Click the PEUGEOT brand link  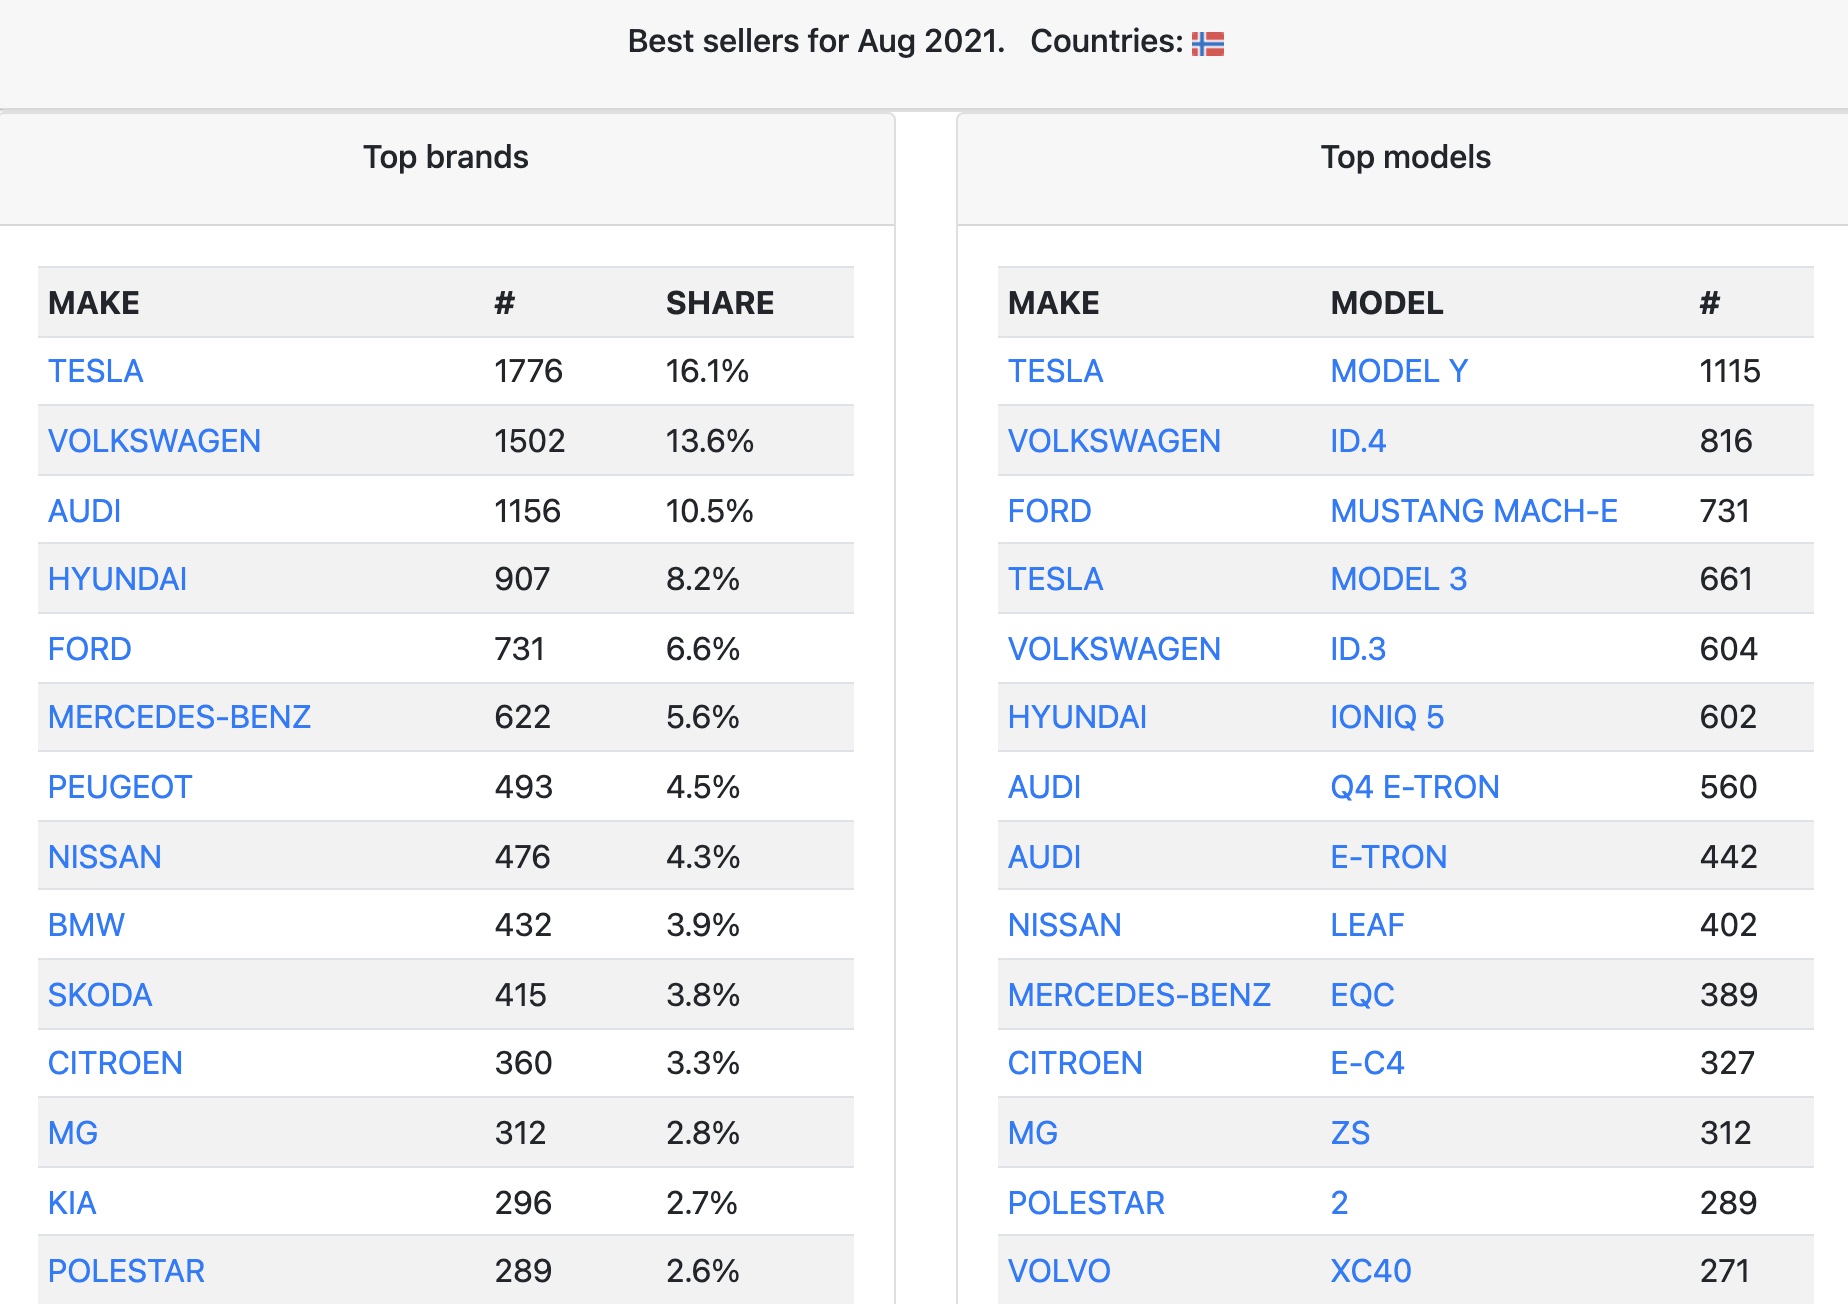120,787
